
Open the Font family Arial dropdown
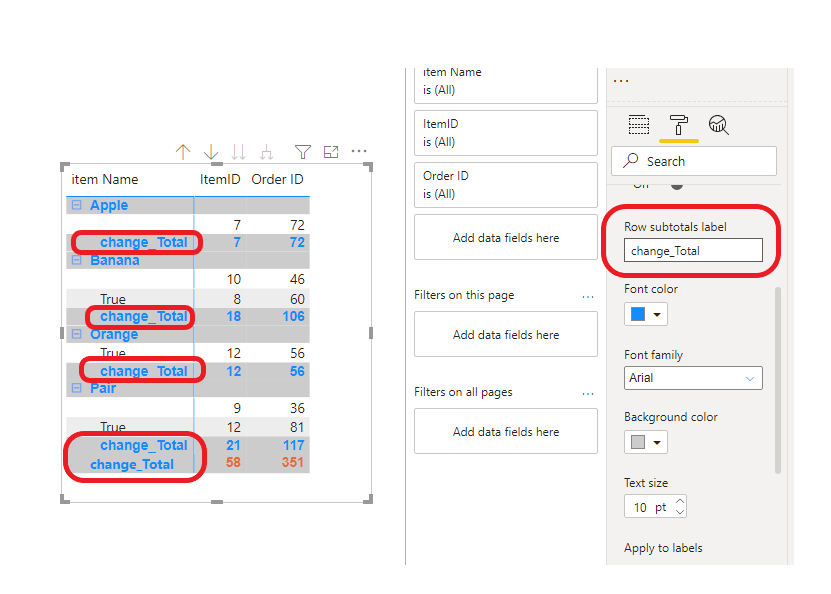click(693, 378)
